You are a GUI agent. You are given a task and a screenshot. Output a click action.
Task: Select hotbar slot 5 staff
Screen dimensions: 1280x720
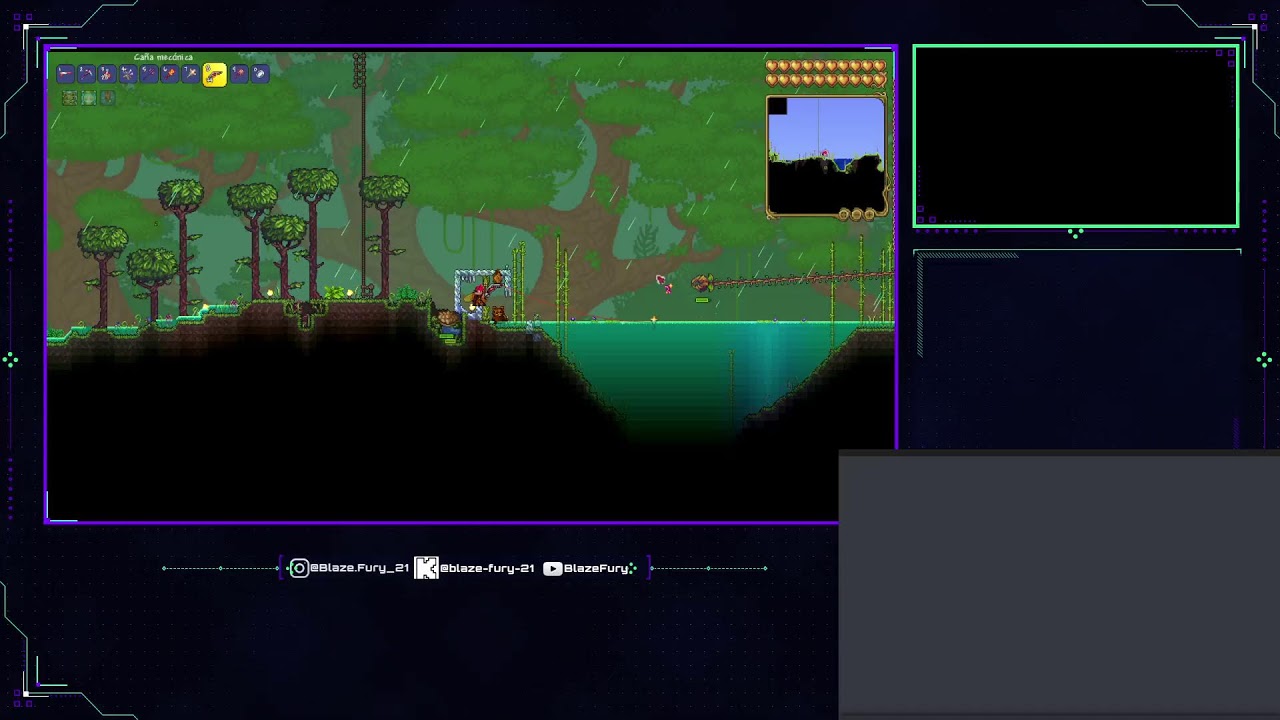pos(149,73)
